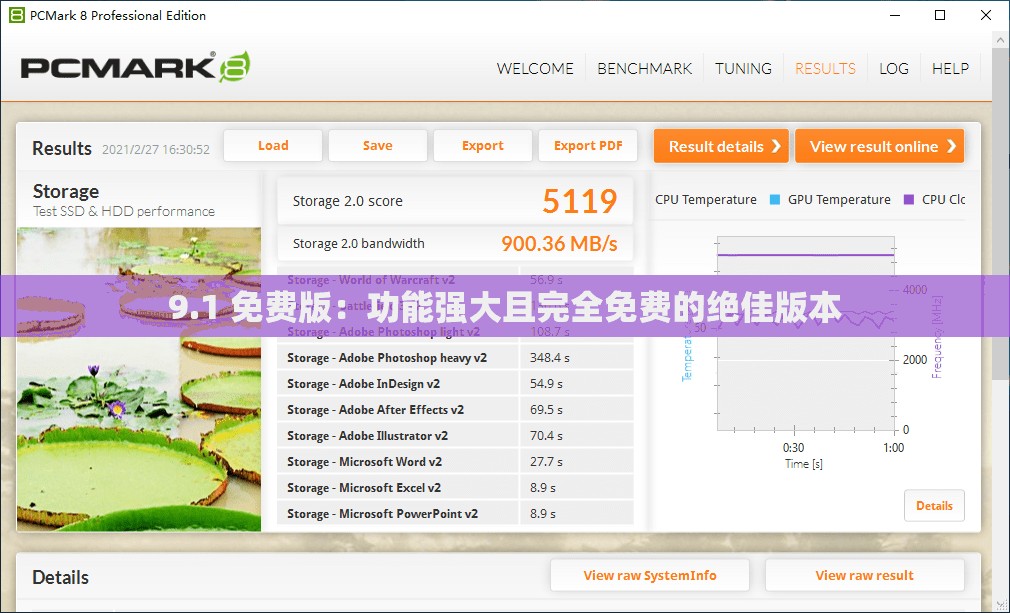Expand Result details
The width and height of the screenshot is (1010, 613).
tap(721, 146)
